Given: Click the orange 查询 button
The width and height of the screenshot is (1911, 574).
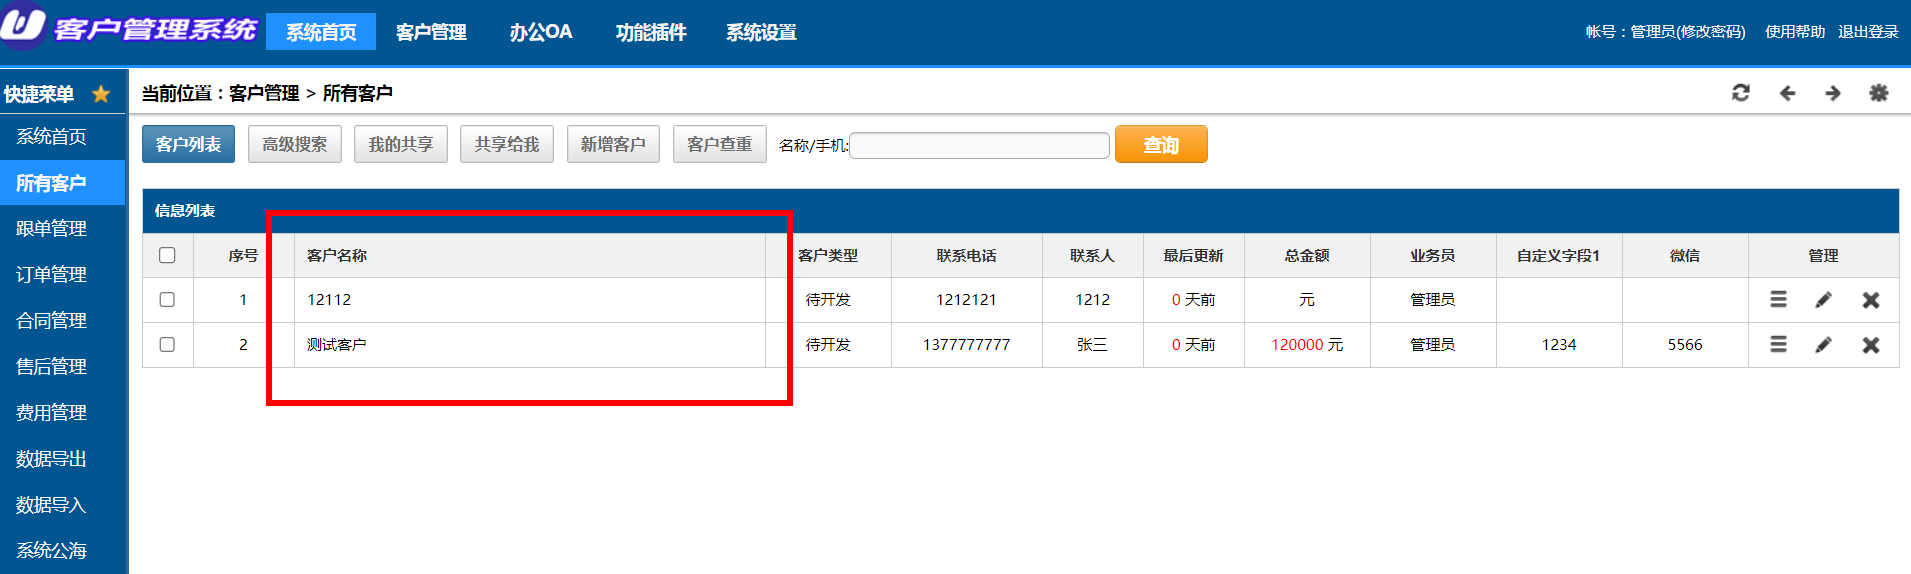Looking at the screenshot, I should point(1161,144).
